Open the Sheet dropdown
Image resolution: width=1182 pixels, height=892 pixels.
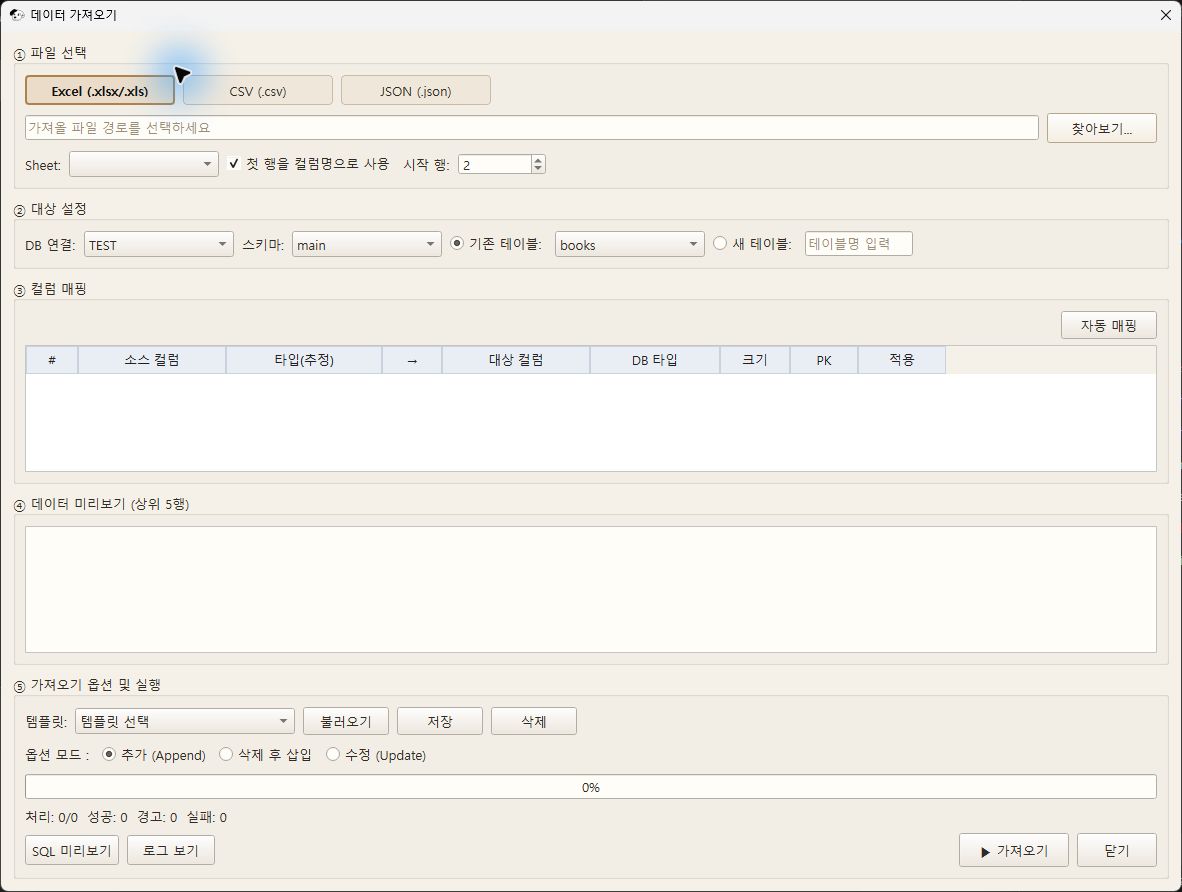pos(143,164)
